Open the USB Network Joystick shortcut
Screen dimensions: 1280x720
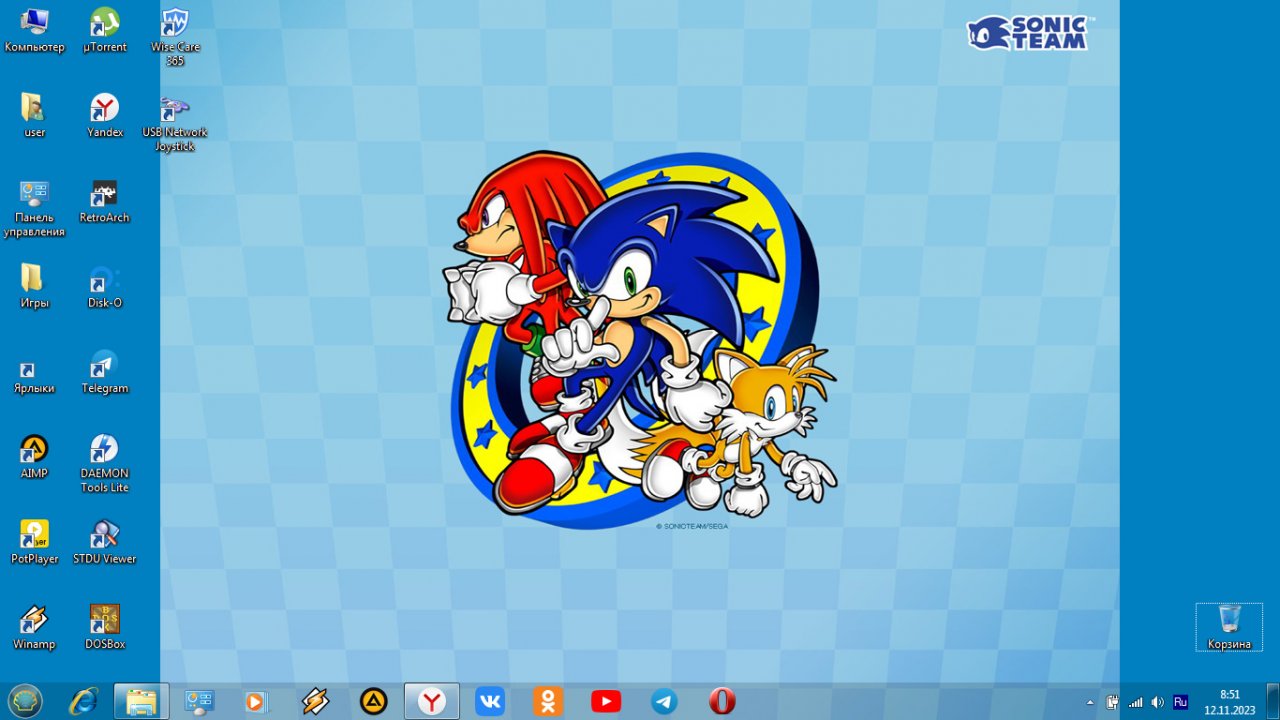(175, 124)
